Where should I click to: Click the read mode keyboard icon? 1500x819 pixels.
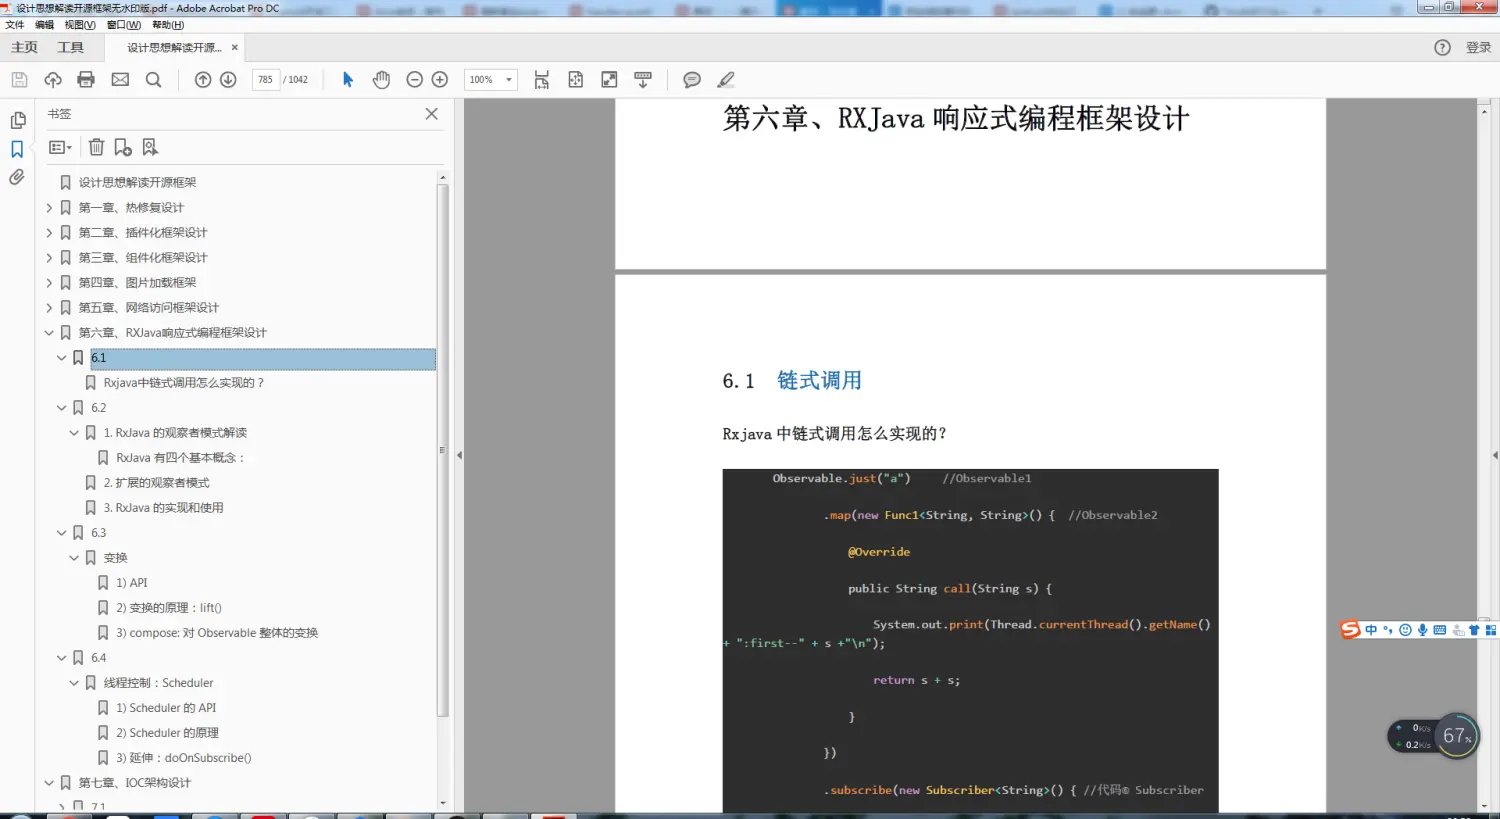pos(643,80)
